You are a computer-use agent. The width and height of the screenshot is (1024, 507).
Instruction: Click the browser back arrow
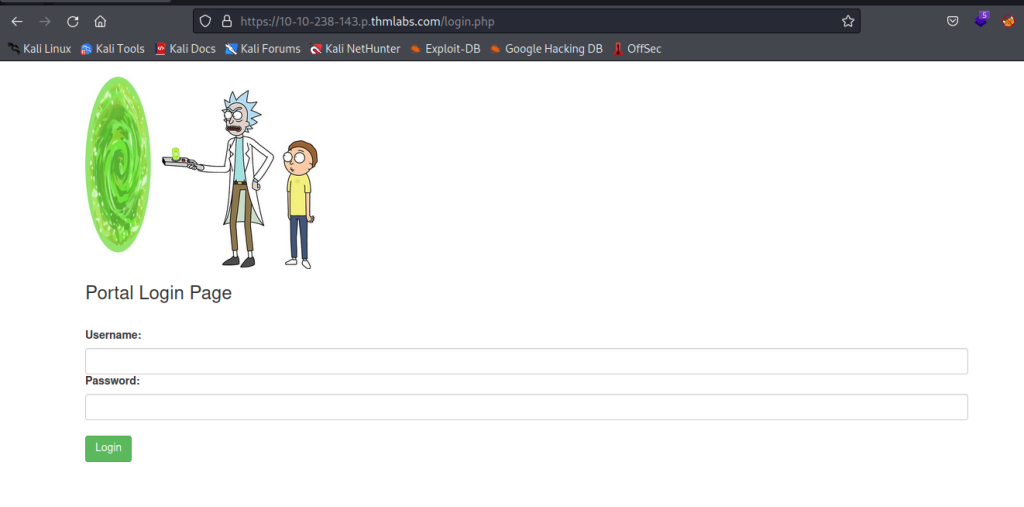point(17,21)
